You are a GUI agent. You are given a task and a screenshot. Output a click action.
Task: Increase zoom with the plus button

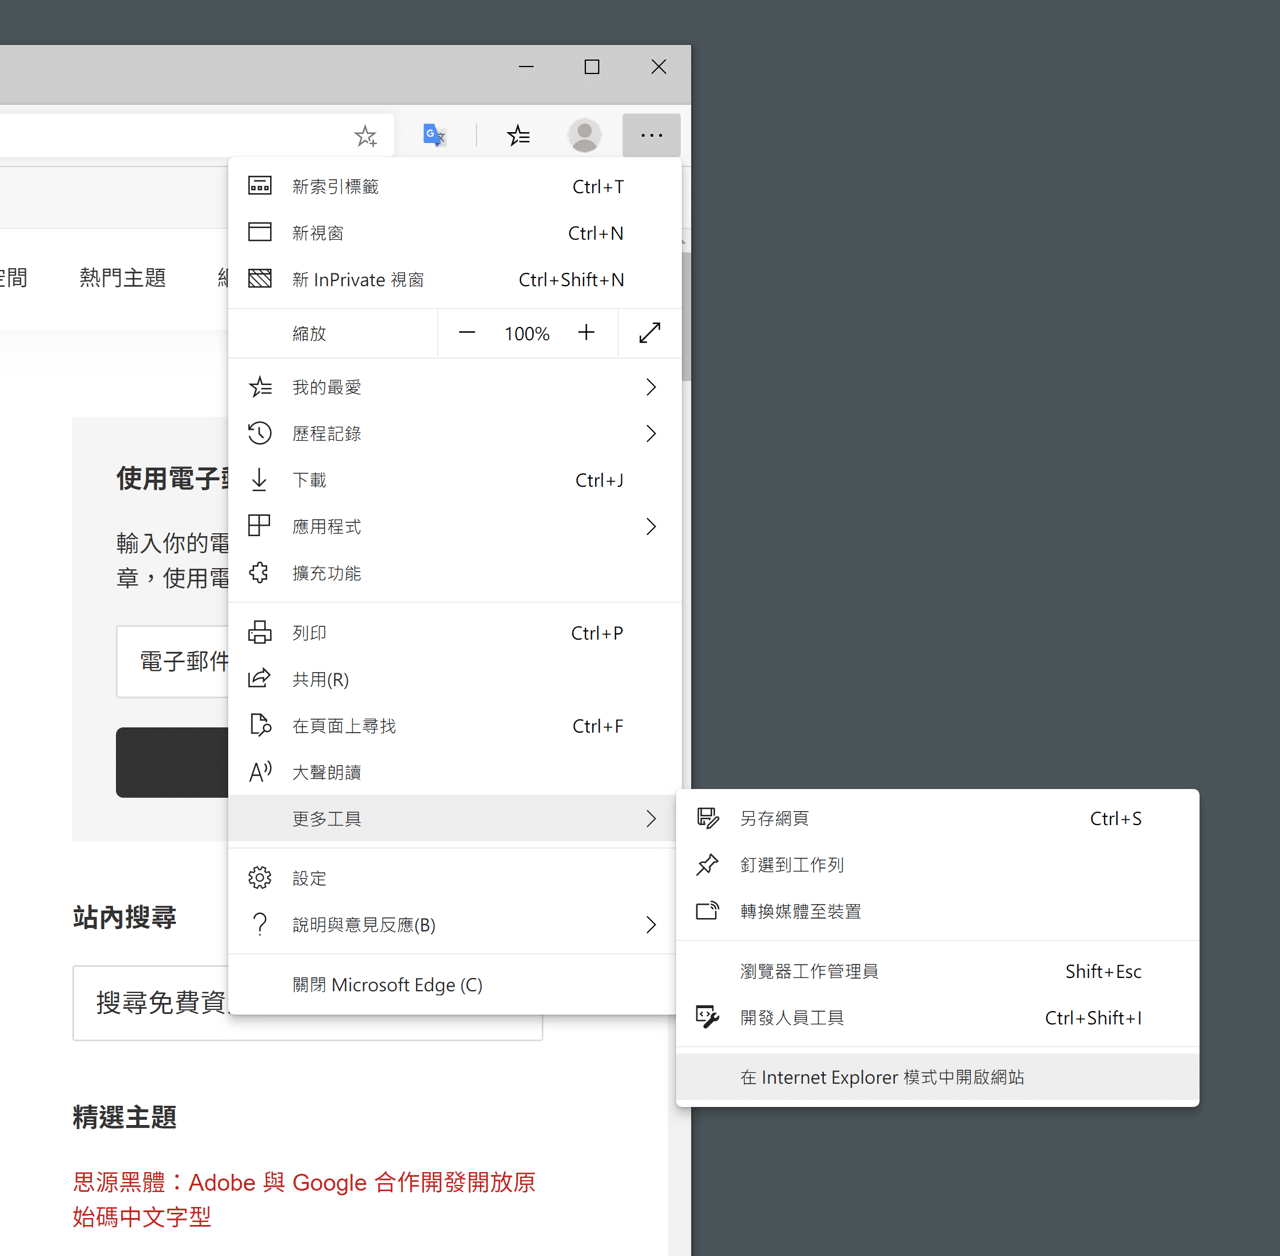coord(587,333)
